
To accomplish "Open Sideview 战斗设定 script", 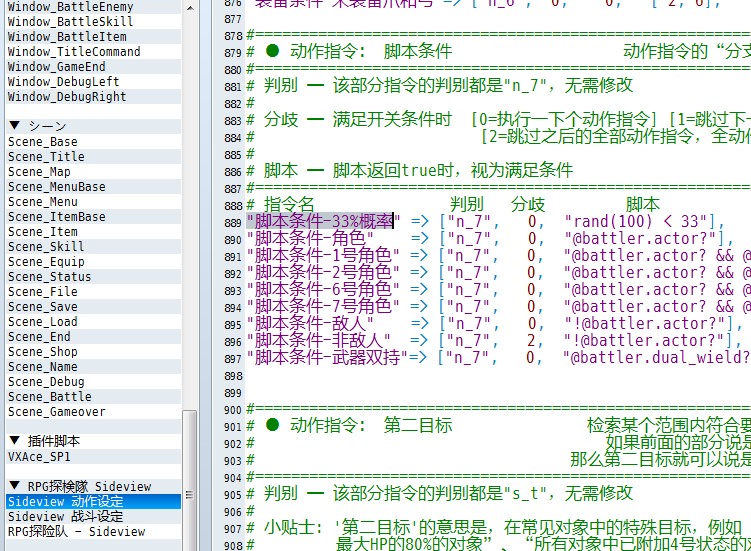I will point(93,516).
